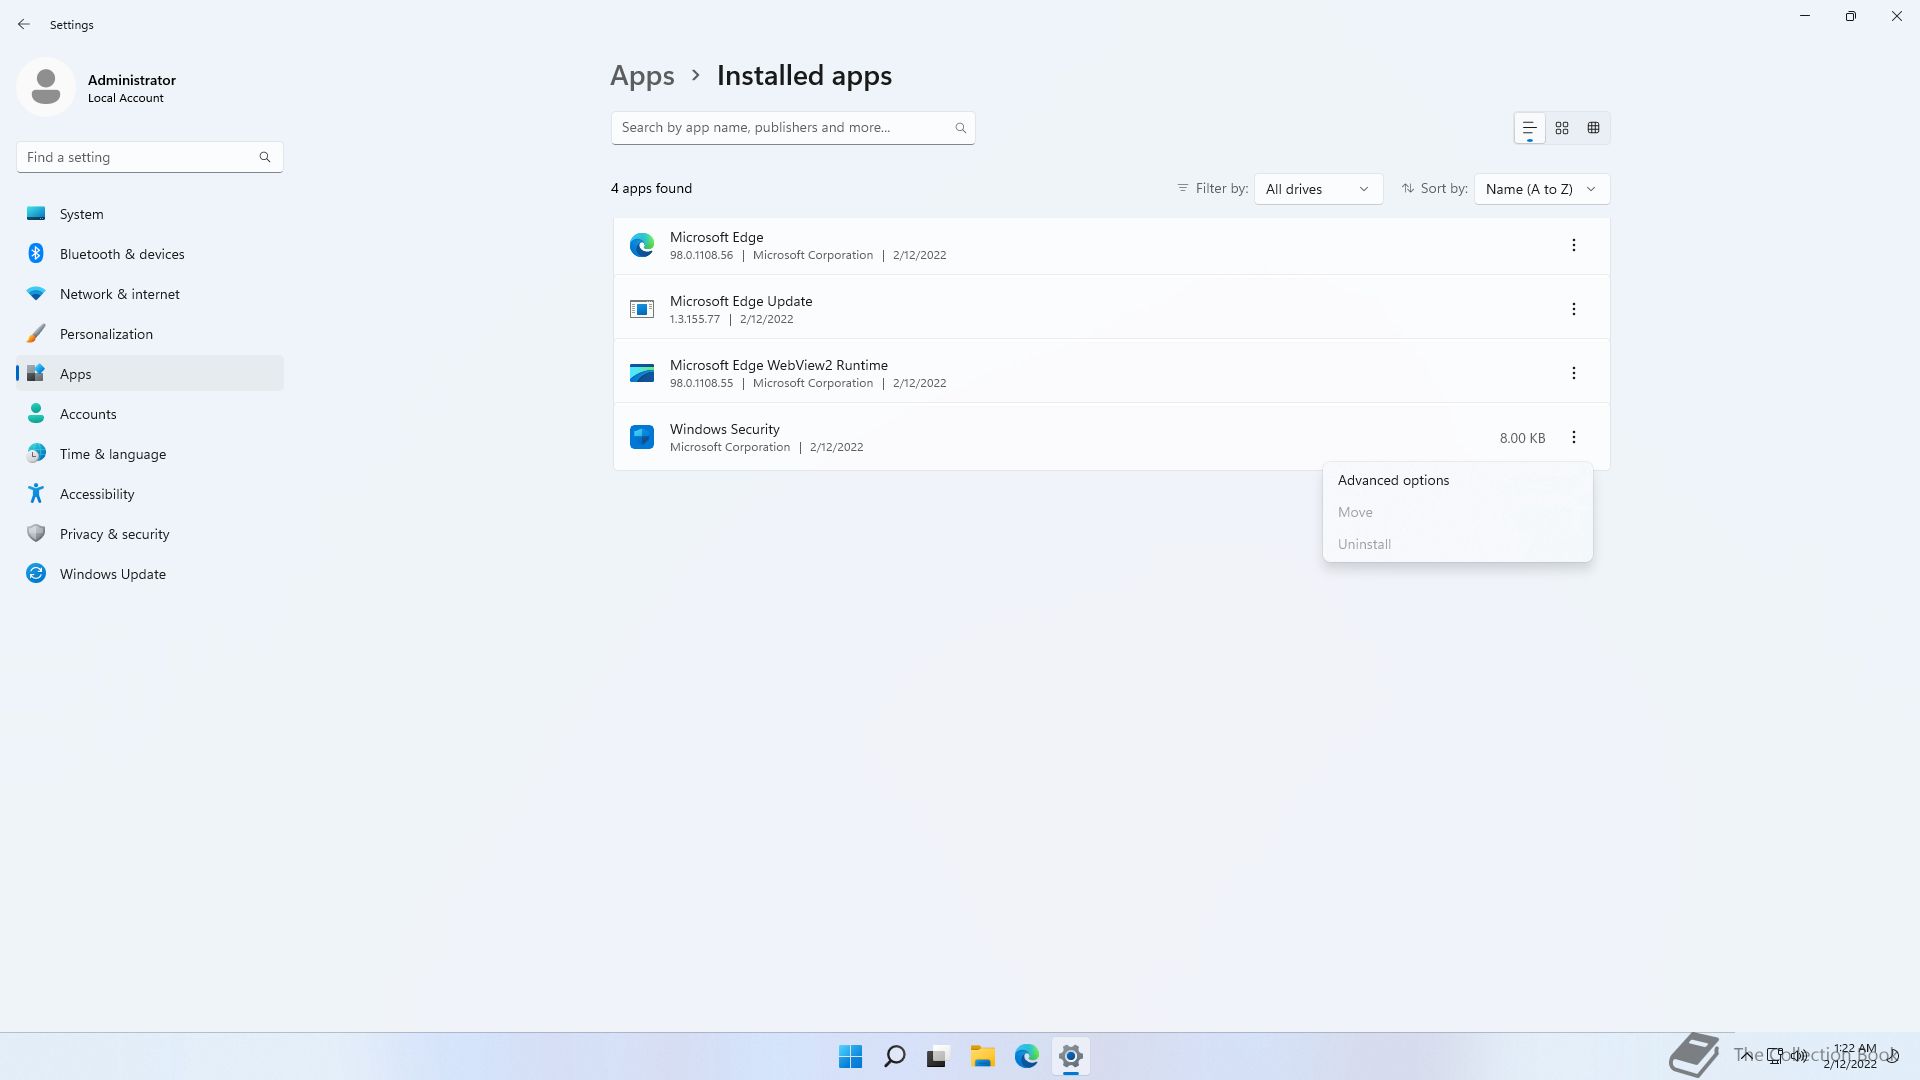Open Network & internet settings
This screenshot has height=1080, width=1920.
[x=150, y=294]
